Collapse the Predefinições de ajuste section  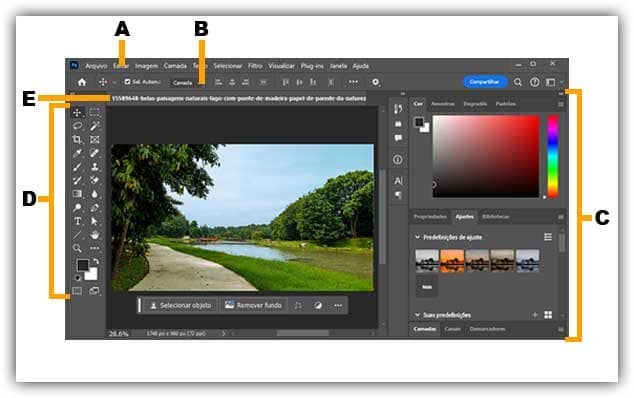[417, 237]
